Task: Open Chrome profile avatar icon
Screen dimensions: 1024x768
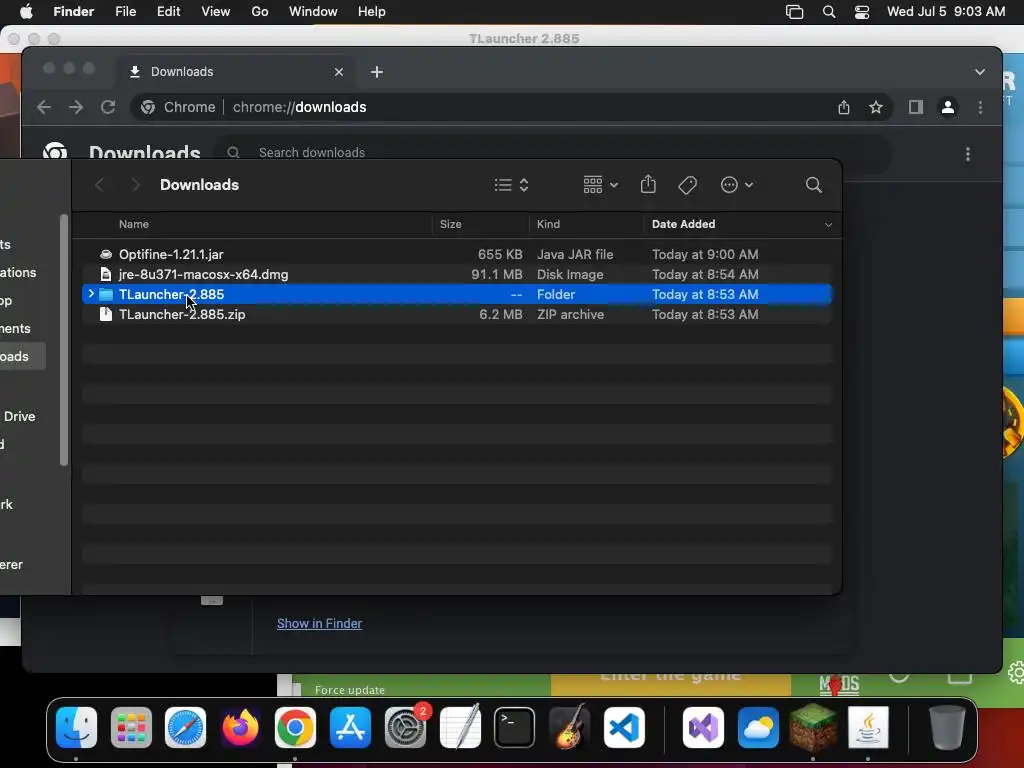Action: pyautogui.click(x=948, y=107)
